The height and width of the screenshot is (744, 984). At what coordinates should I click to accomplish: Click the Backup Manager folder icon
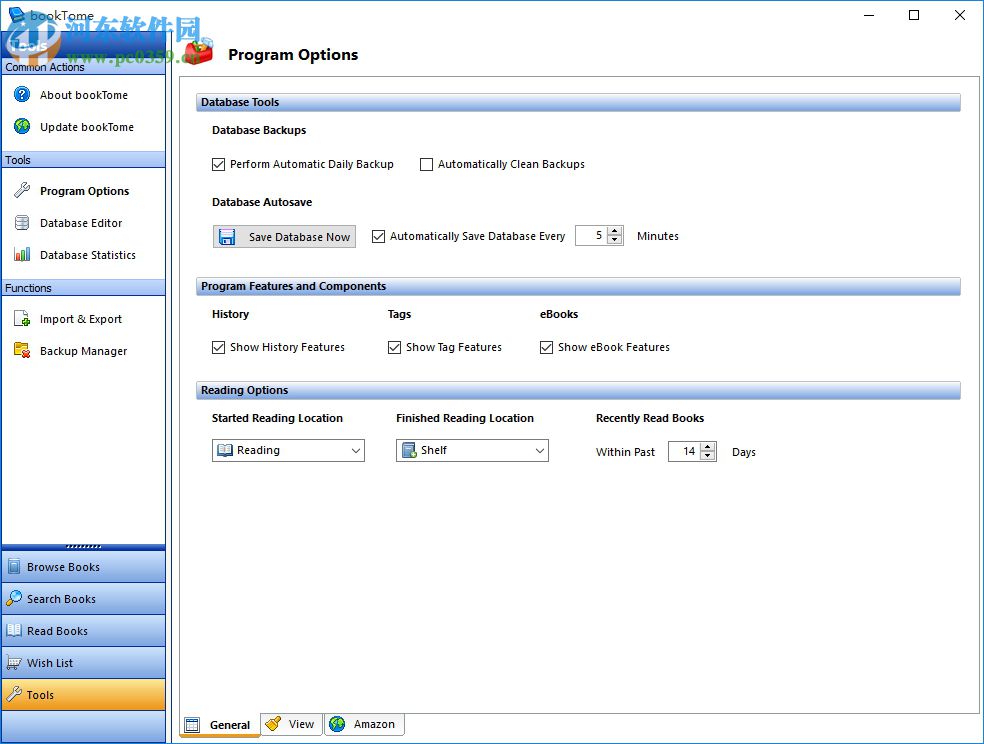click(22, 351)
